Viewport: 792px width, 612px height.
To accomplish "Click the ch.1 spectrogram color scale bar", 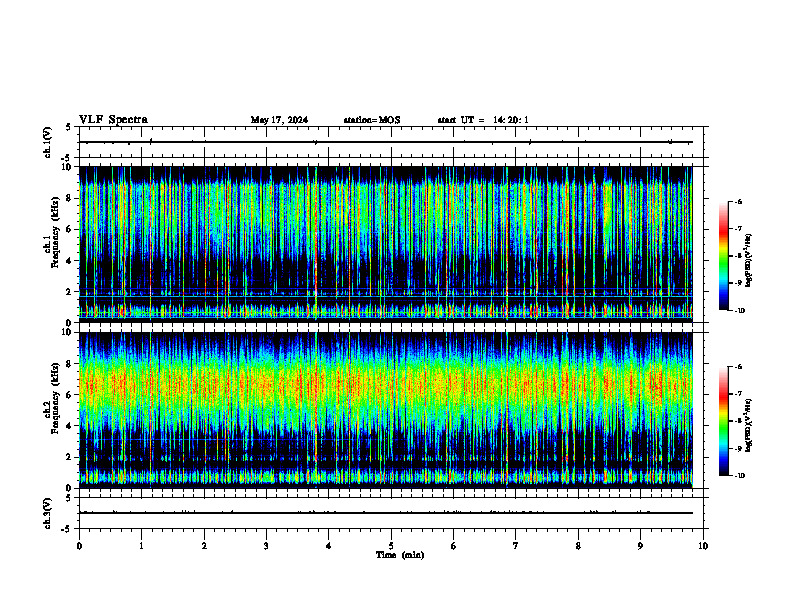I will click(723, 256).
